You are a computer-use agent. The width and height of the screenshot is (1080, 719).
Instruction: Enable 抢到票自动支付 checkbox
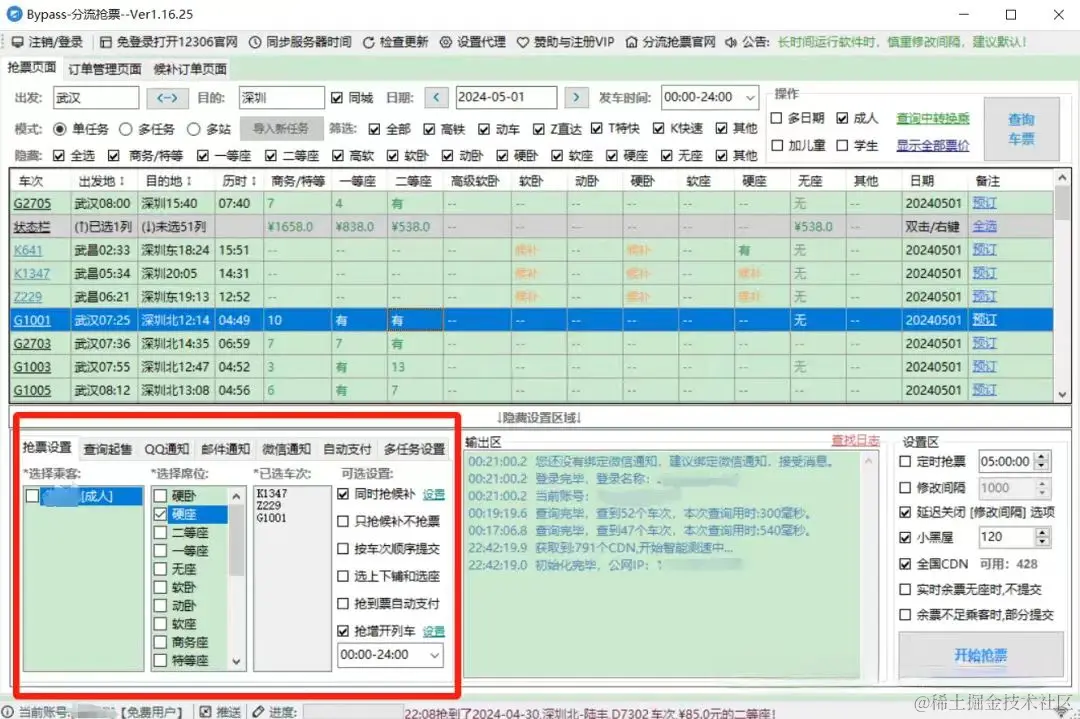click(343, 603)
